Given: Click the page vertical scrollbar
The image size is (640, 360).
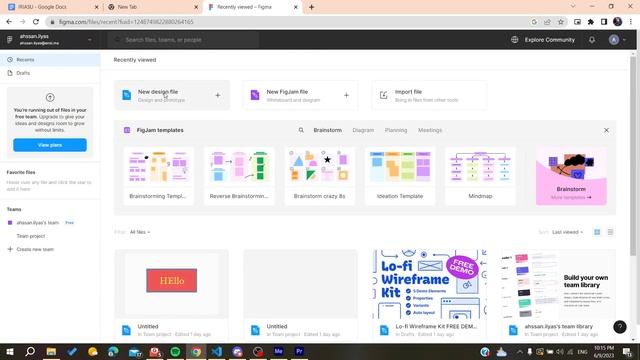Looking at the screenshot, I should click(x=633, y=155).
